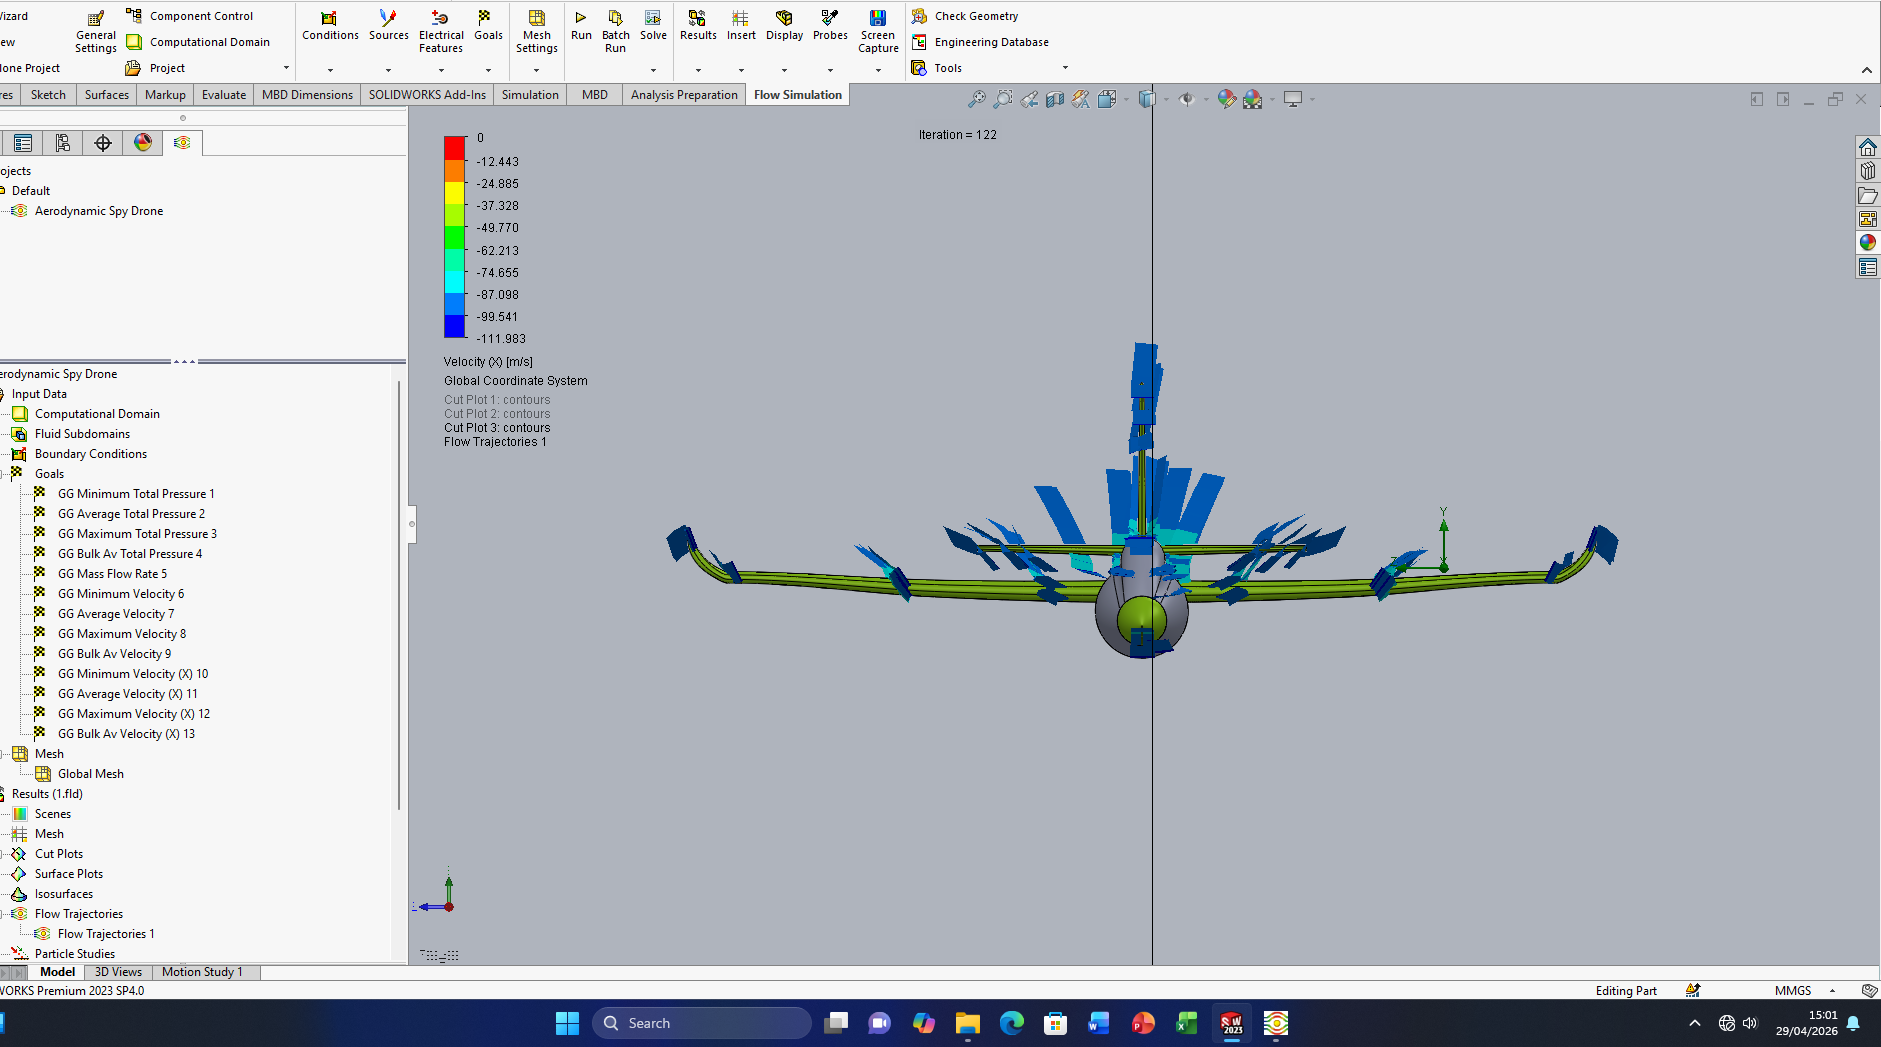Expand the Conditions dropdown arrow
This screenshot has height=1047, width=1881.
[x=330, y=70]
